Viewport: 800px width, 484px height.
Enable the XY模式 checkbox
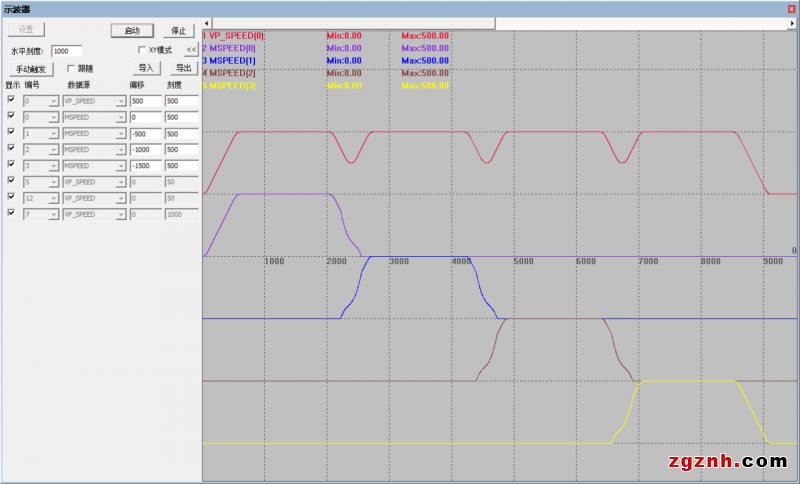tap(142, 49)
